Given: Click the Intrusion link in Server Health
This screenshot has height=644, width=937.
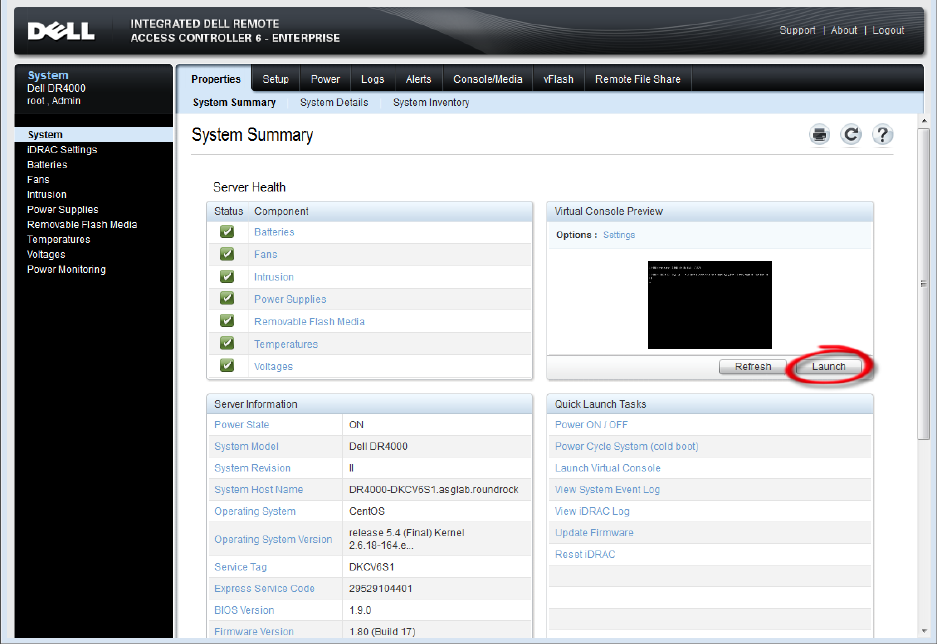Looking at the screenshot, I should click(x=274, y=277).
